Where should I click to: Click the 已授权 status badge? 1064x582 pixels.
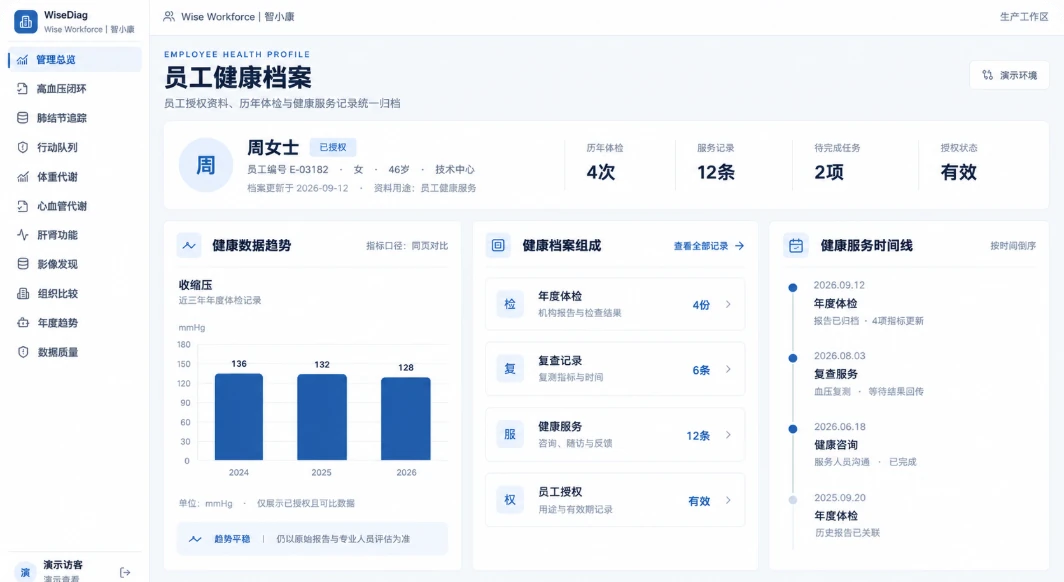click(x=332, y=147)
